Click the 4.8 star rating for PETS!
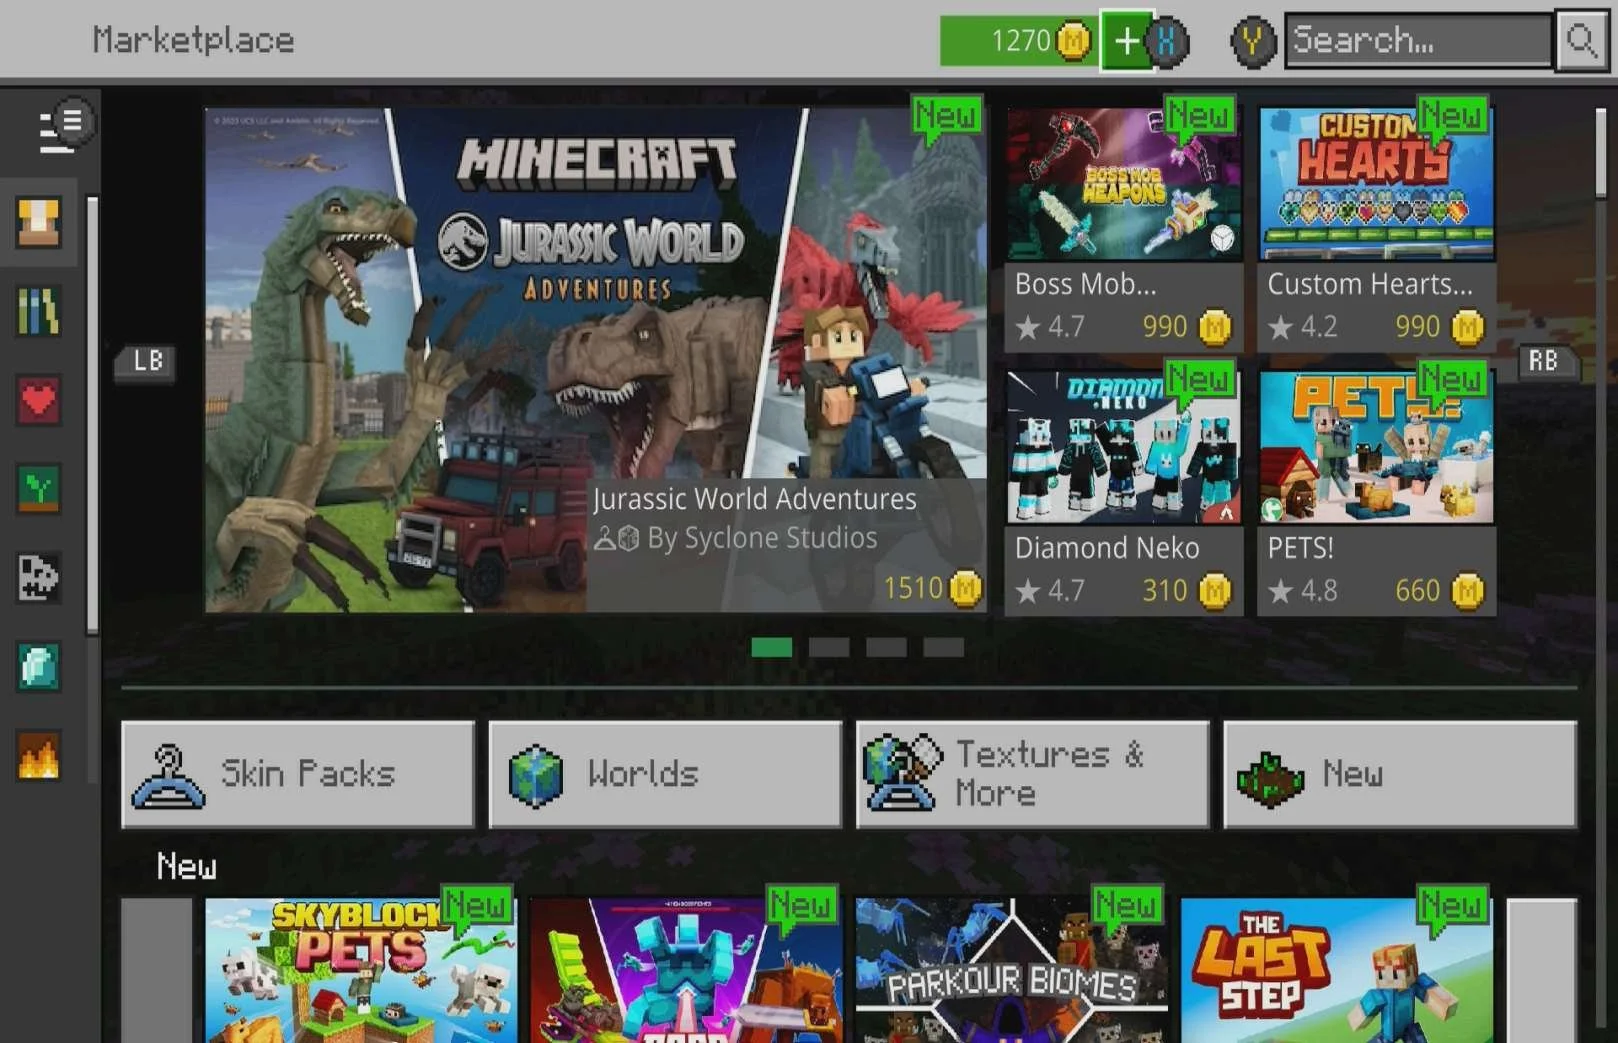Viewport: 1618px width, 1043px height. coord(1303,591)
